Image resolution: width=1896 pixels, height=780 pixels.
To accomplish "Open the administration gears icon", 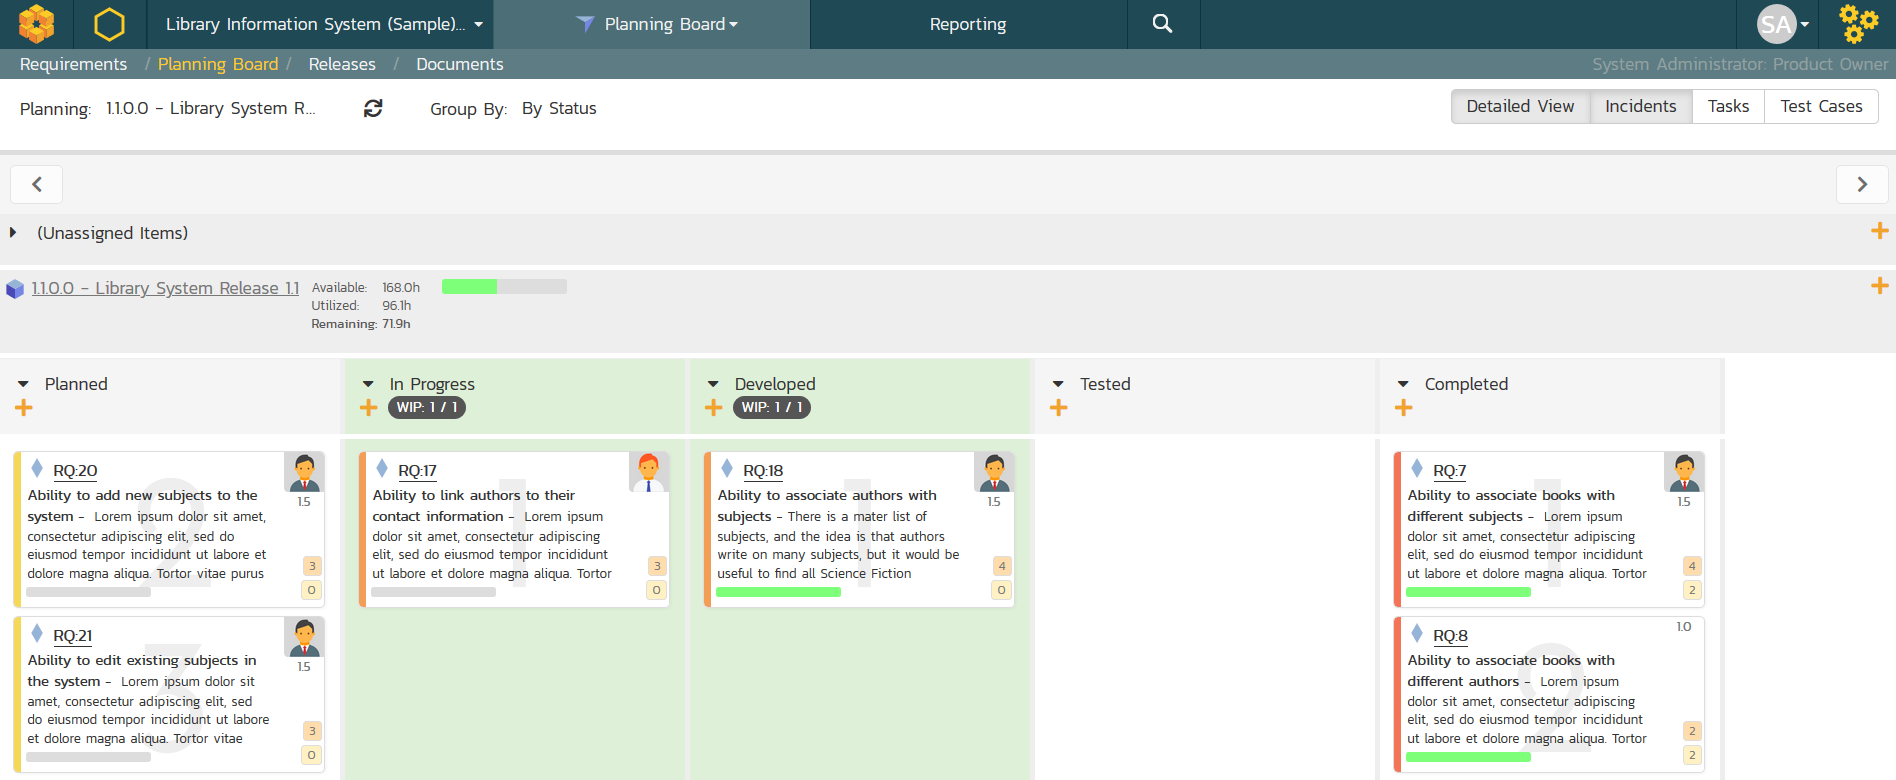I will pyautogui.click(x=1857, y=24).
